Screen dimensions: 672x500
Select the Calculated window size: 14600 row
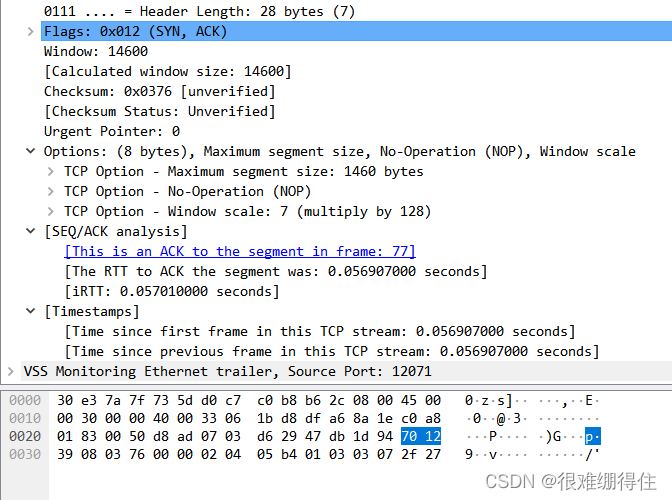point(168,71)
